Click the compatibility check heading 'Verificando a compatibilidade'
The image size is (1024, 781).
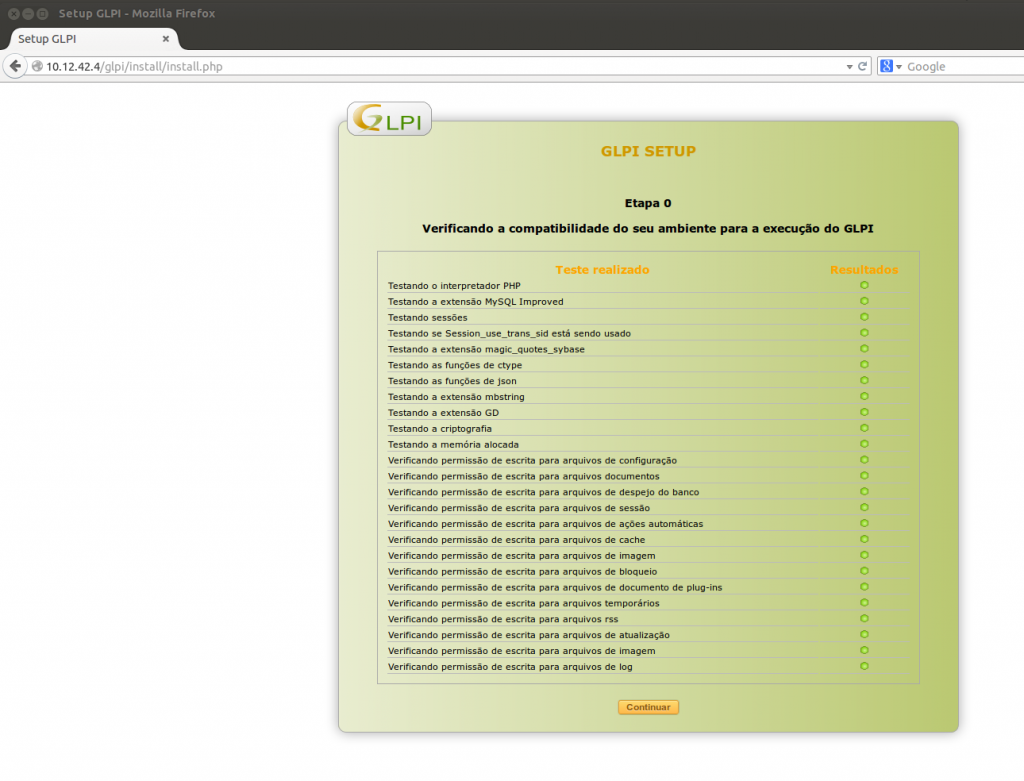[648, 229]
